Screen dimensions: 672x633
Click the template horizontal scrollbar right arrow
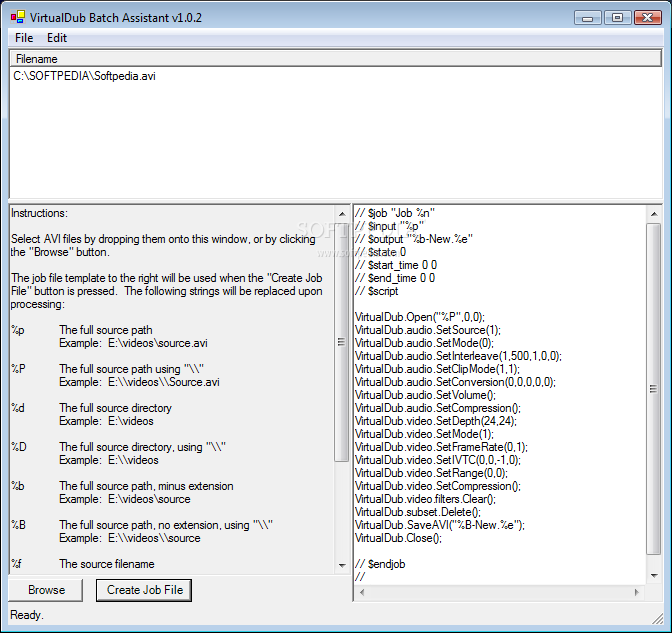click(x=636, y=592)
